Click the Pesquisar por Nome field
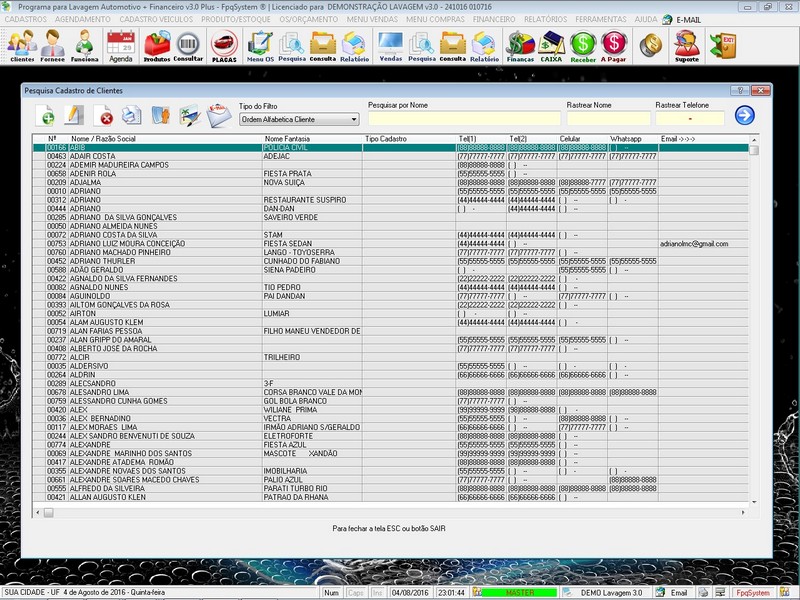 464,119
